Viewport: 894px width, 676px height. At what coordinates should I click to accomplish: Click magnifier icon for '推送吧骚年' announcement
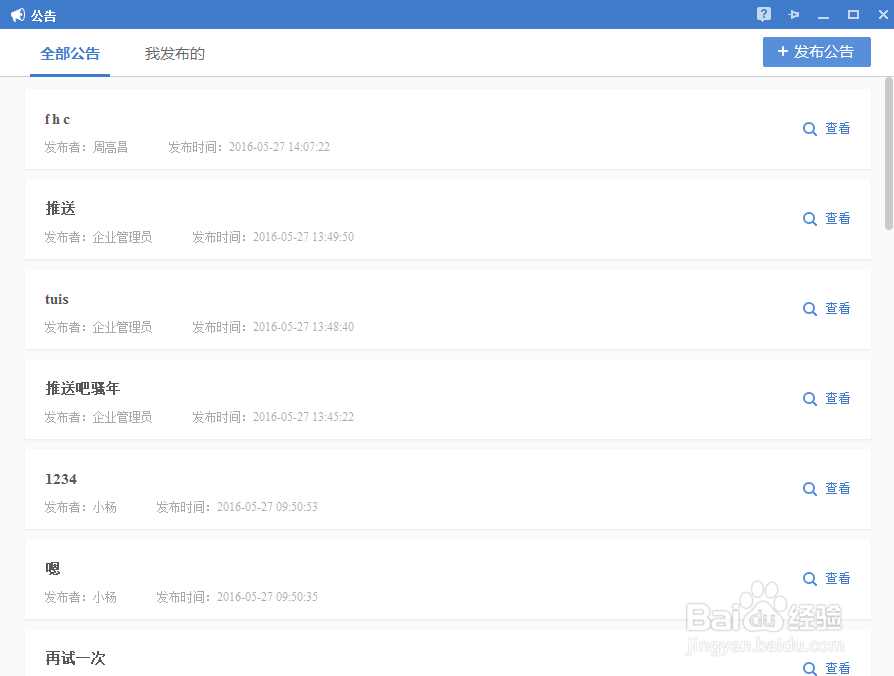(x=810, y=399)
